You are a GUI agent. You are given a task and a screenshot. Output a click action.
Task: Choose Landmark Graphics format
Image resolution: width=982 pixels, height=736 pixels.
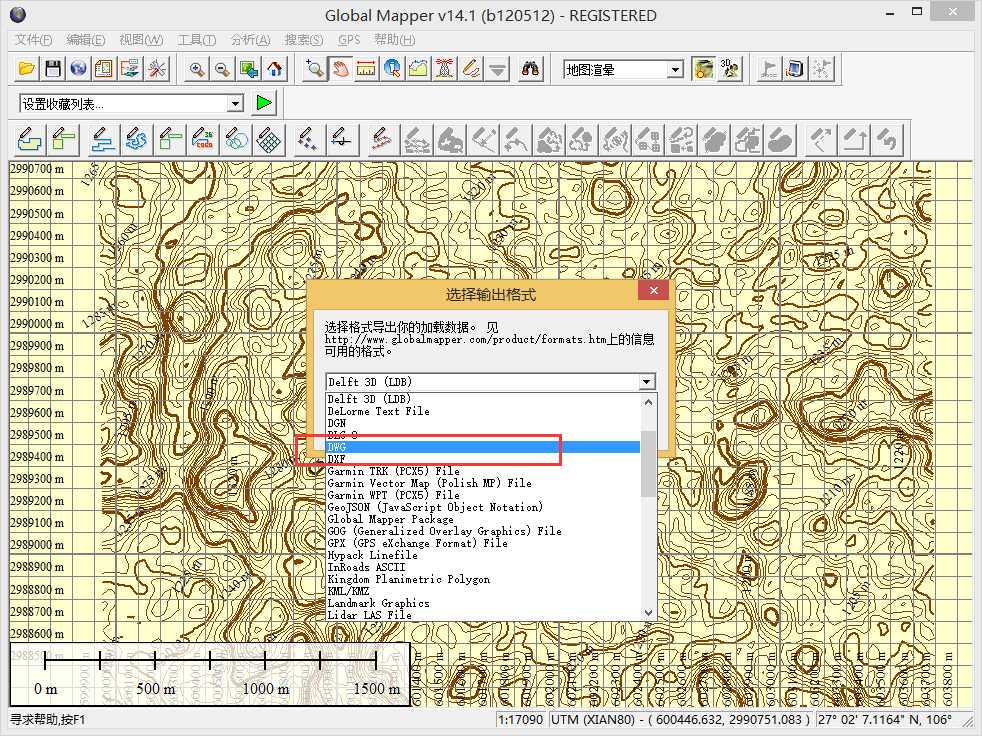click(x=483, y=603)
